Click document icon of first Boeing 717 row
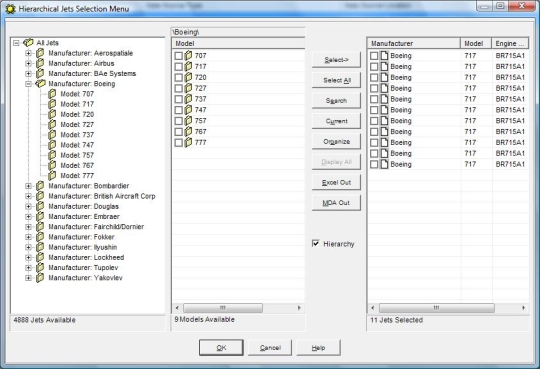 coord(384,55)
